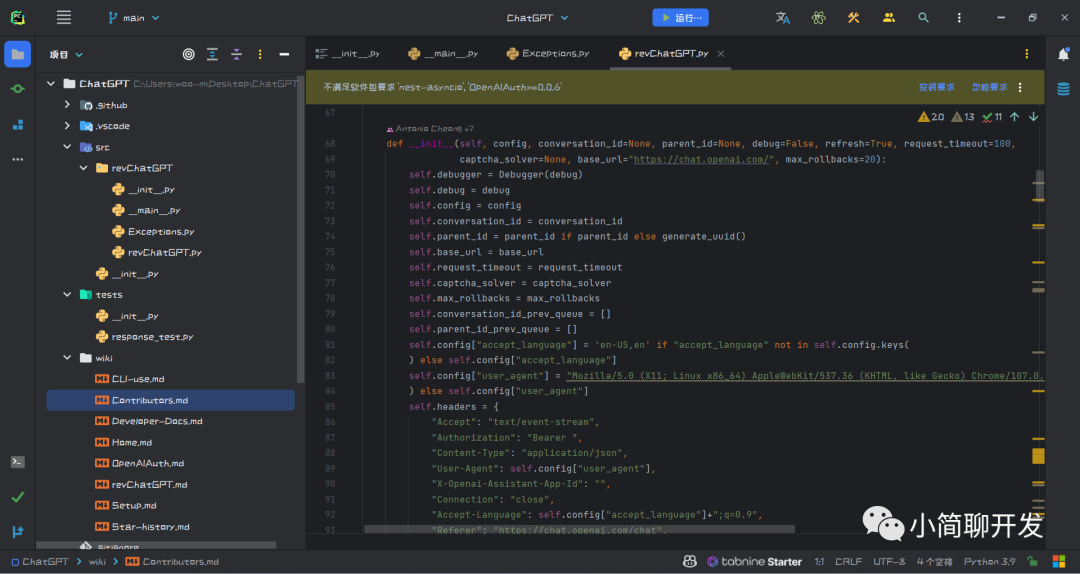Open the Project tool window folder icon
Viewport: 1080px width, 574px height.
[x=18, y=54]
